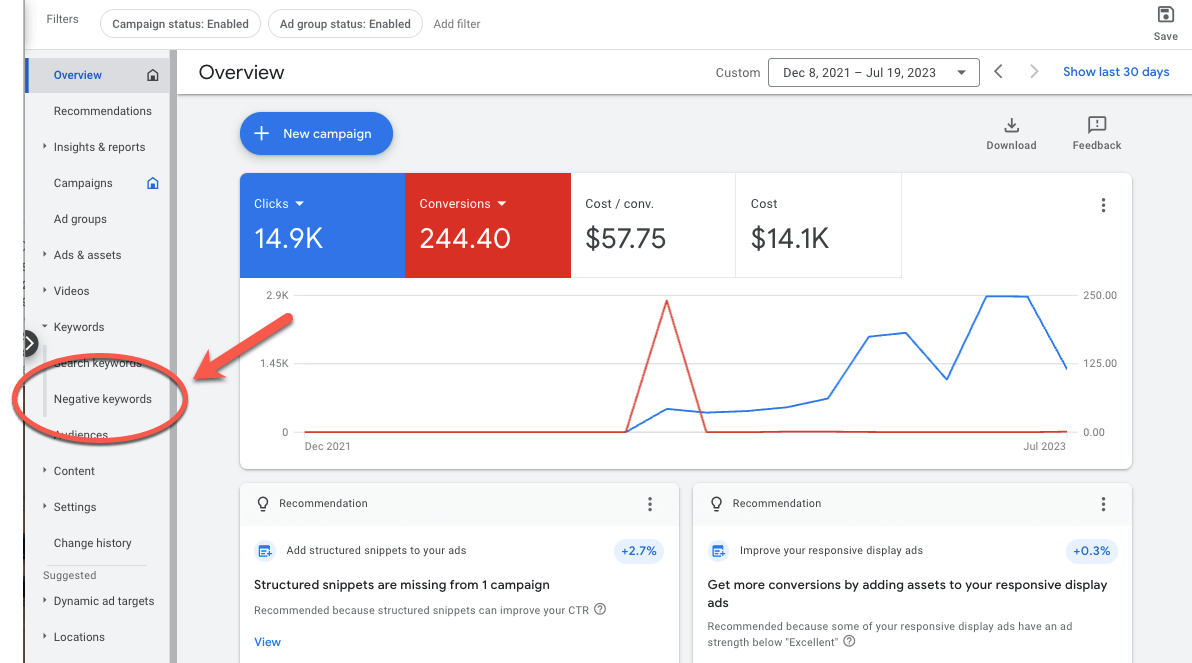Viewport: 1192px width, 663px height.
Task: Click the lightbulb icon on the right Recommendation card
Action: pyautogui.click(x=715, y=503)
